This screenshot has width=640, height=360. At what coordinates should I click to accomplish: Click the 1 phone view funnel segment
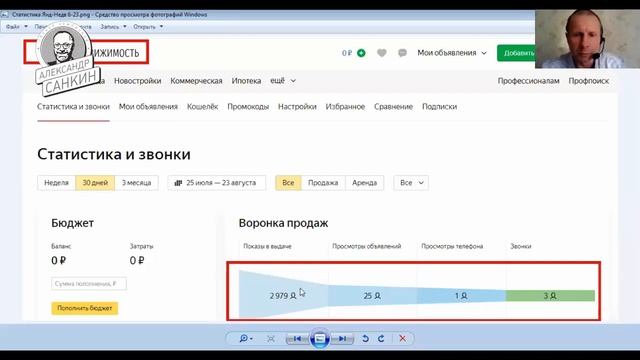[x=461, y=296]
